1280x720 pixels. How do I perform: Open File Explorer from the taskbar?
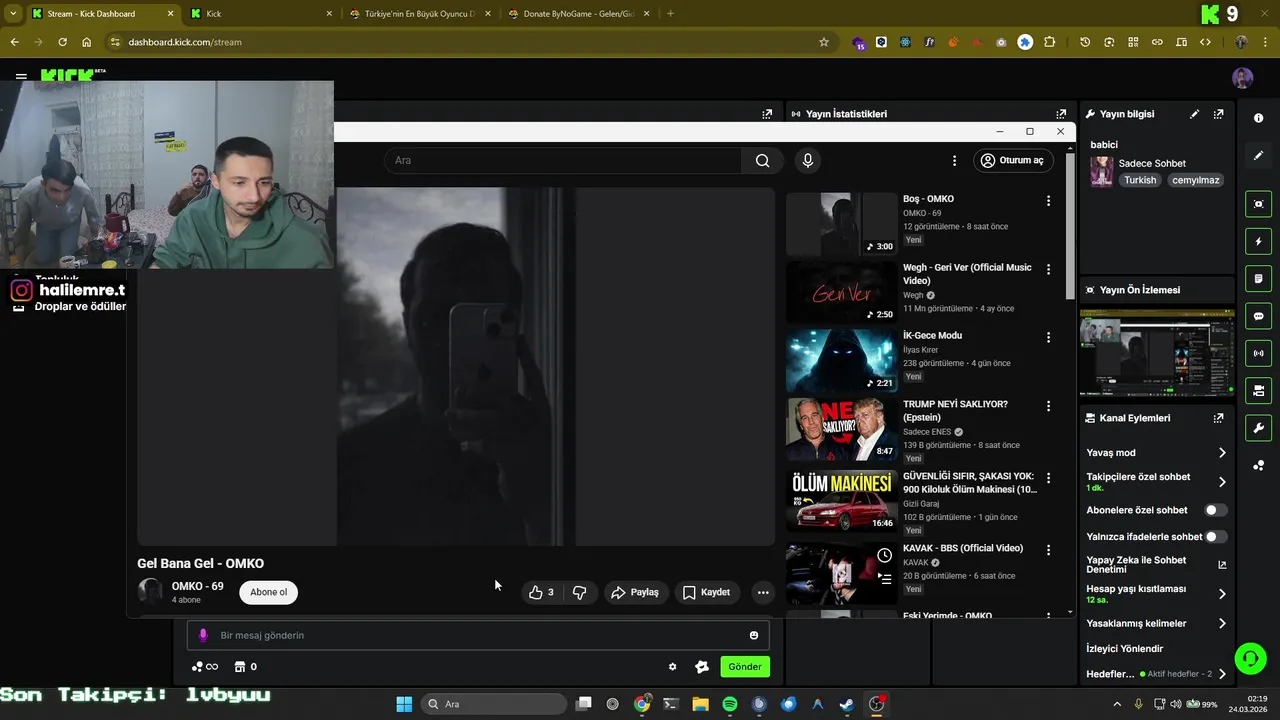(700, 704)
